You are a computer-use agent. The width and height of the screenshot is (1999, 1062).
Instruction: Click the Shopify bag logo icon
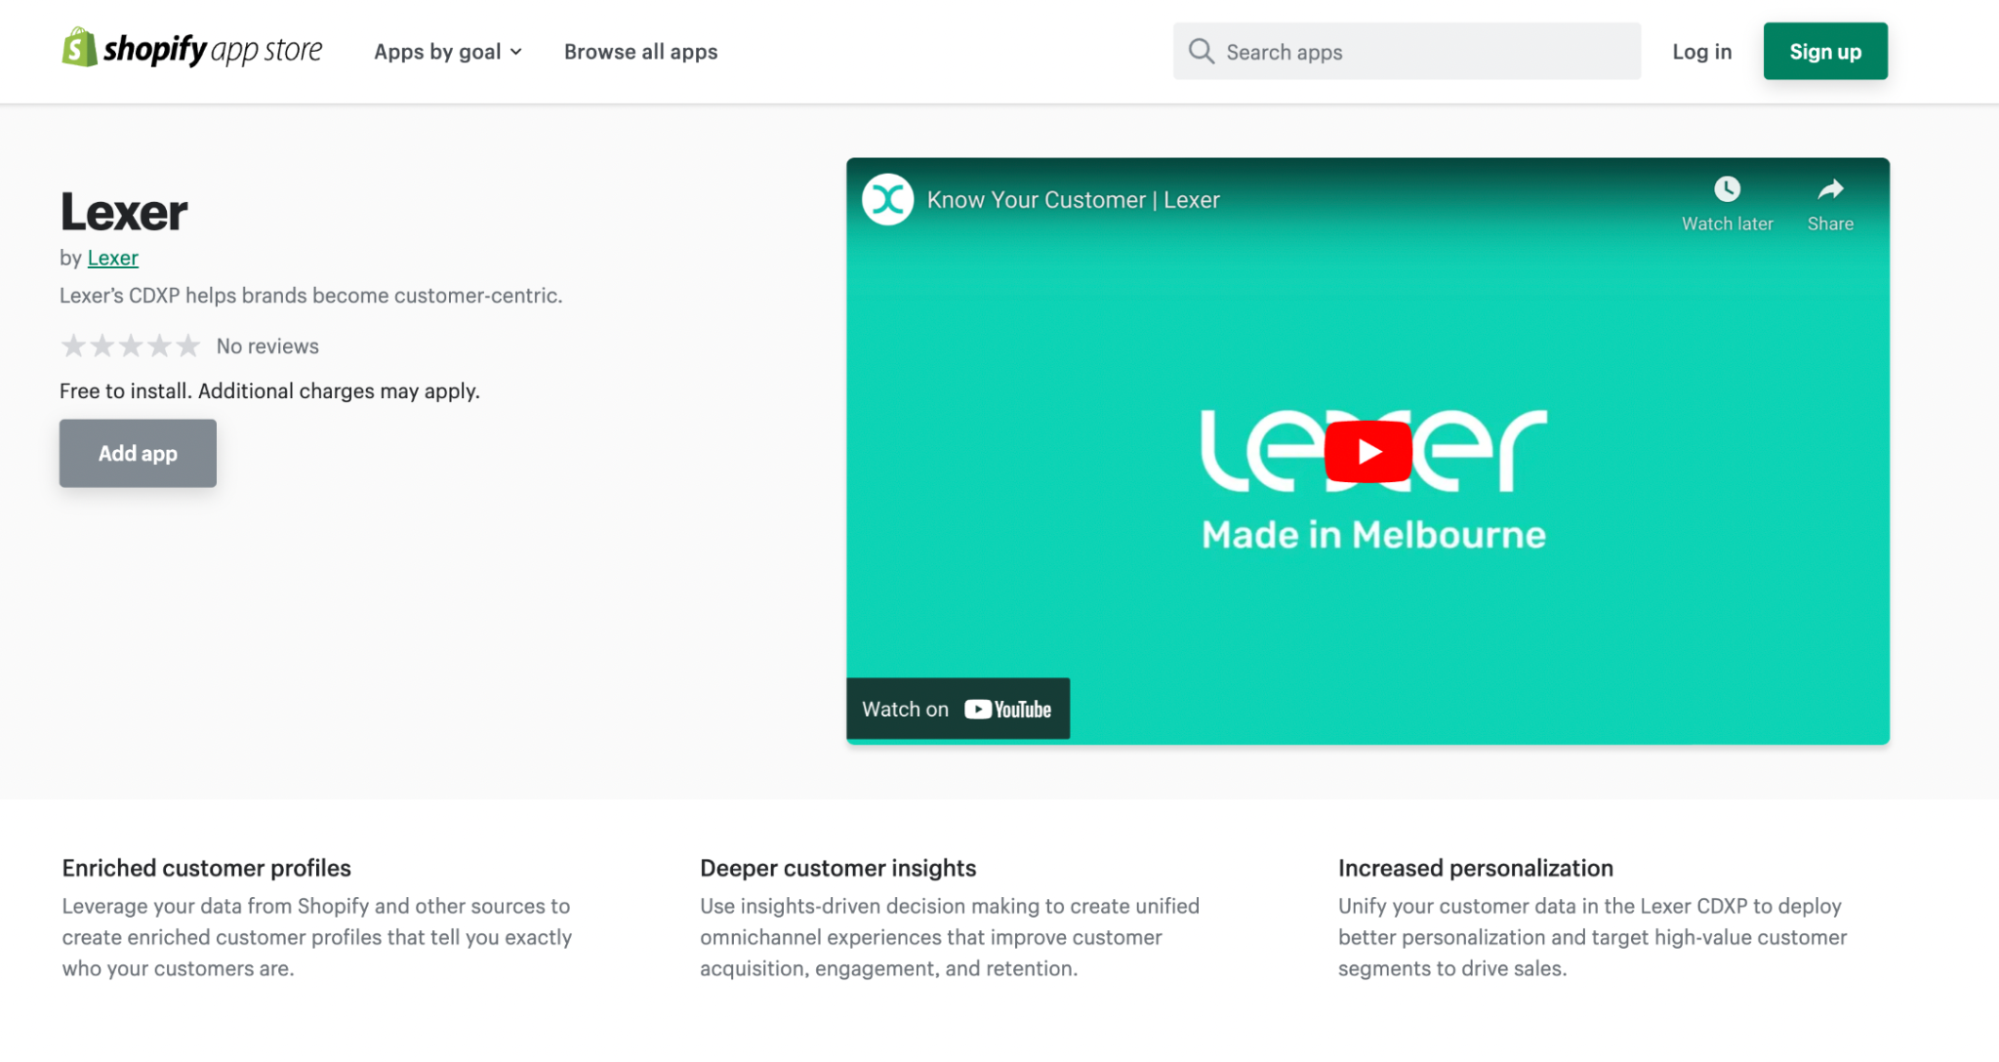(79, 48)
